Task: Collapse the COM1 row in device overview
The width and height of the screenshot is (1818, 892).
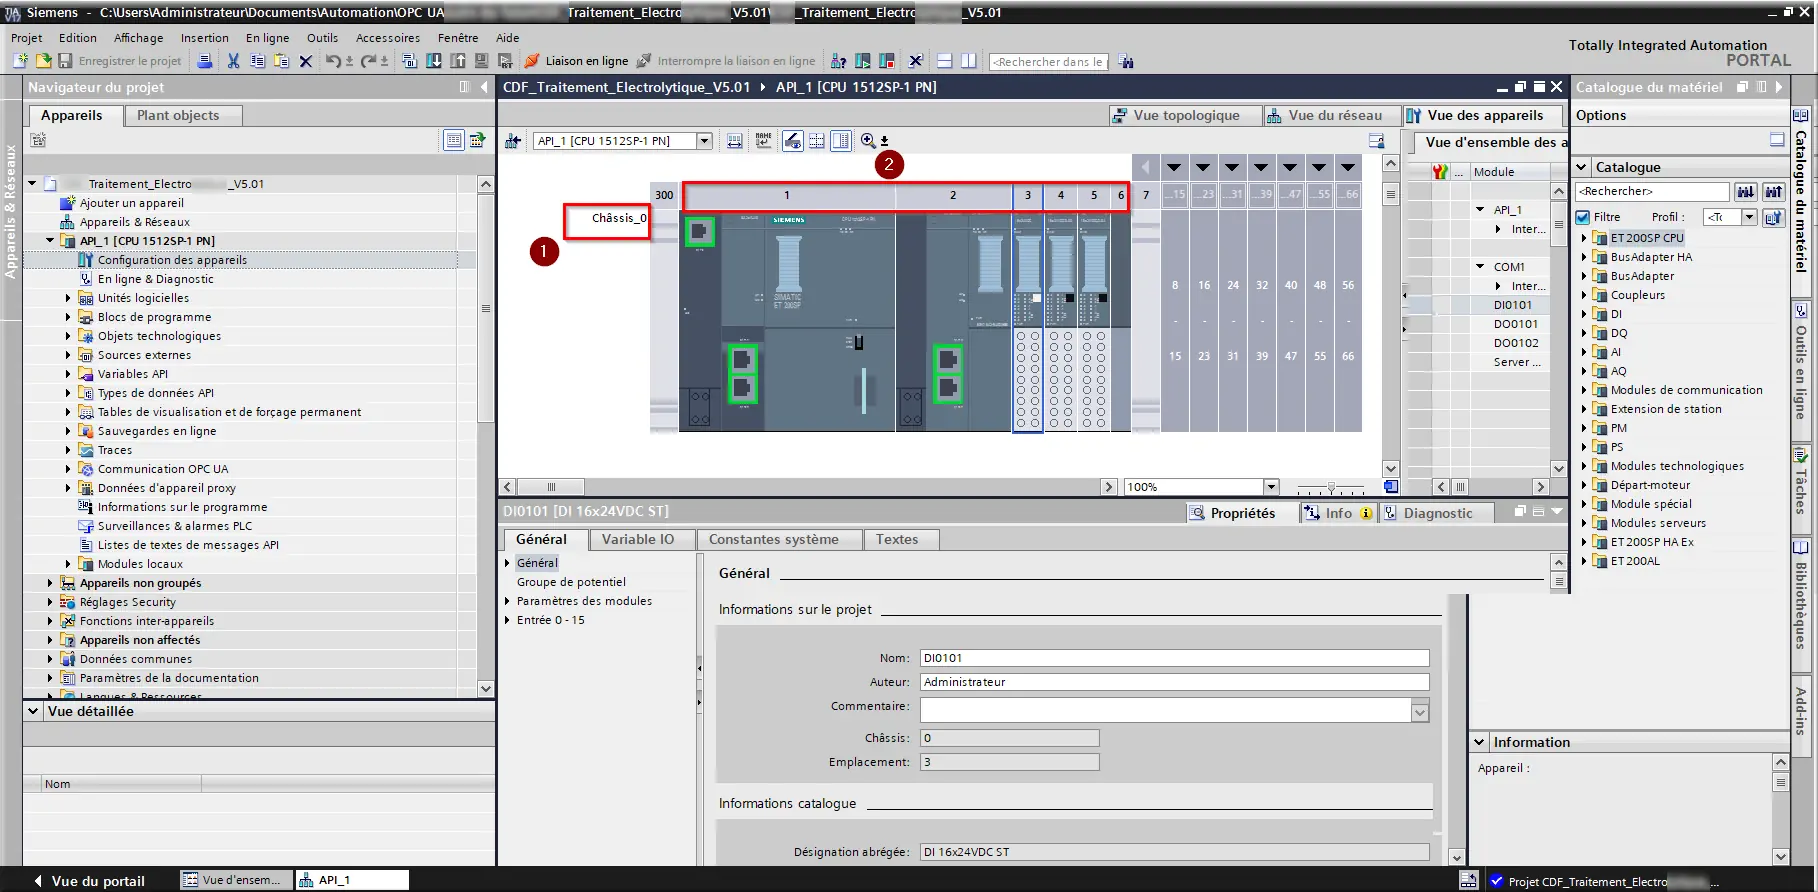Action: 1481,267
